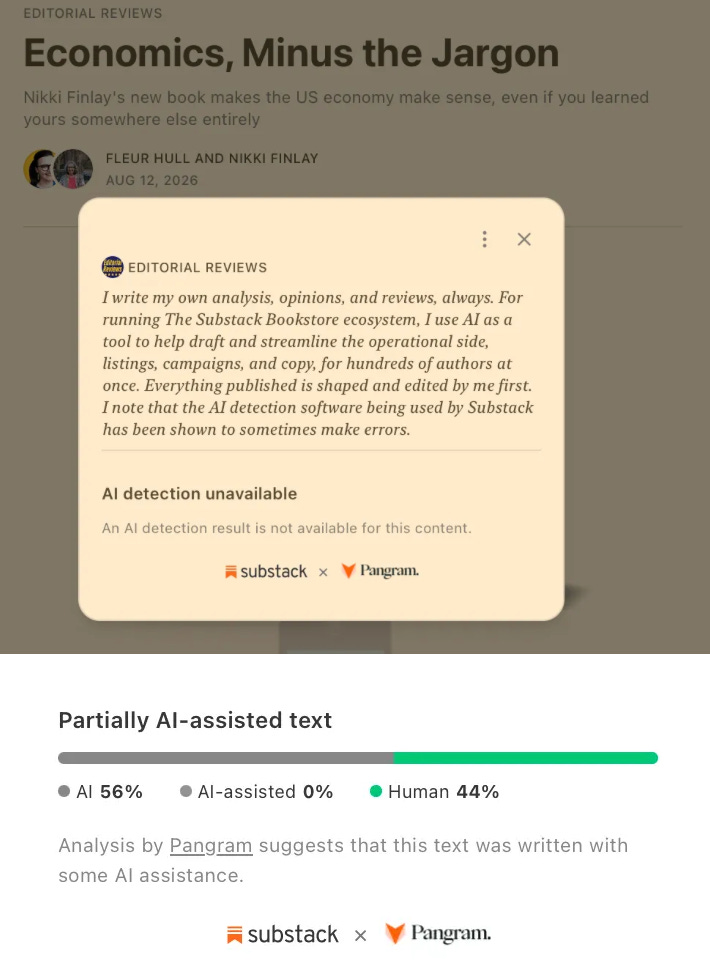This screenshot has width=710, height=972.
Task: Click the Editorial Reviews publication logo icon
Action: tap(112, 267)
